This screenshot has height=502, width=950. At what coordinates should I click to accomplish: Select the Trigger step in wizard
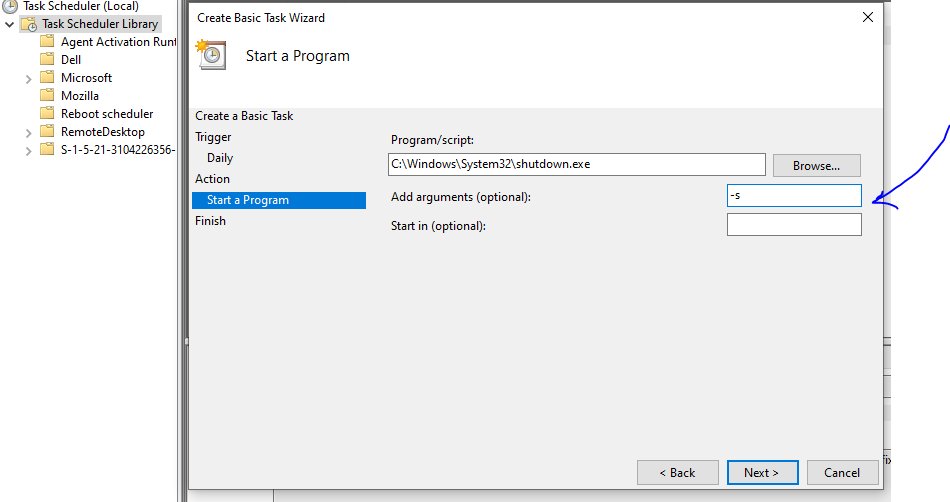click(x=213, y=137)
